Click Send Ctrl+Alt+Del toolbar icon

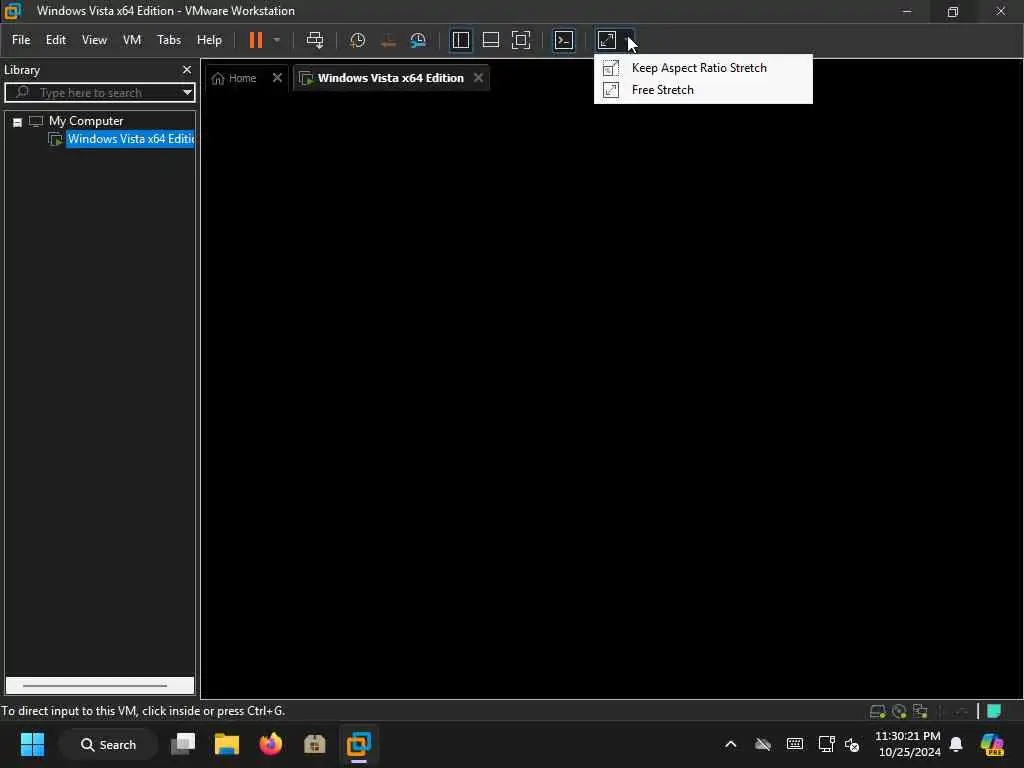coord(315,40)
